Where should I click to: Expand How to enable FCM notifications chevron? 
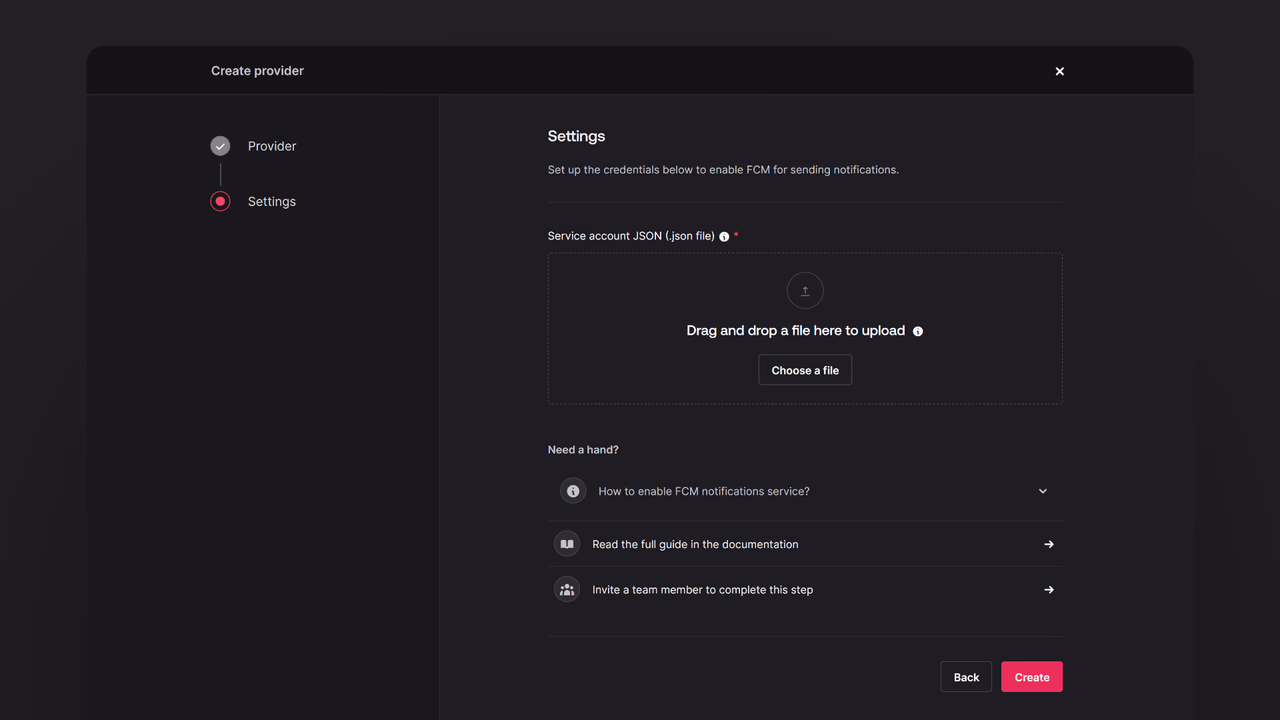click(1043, 491)
